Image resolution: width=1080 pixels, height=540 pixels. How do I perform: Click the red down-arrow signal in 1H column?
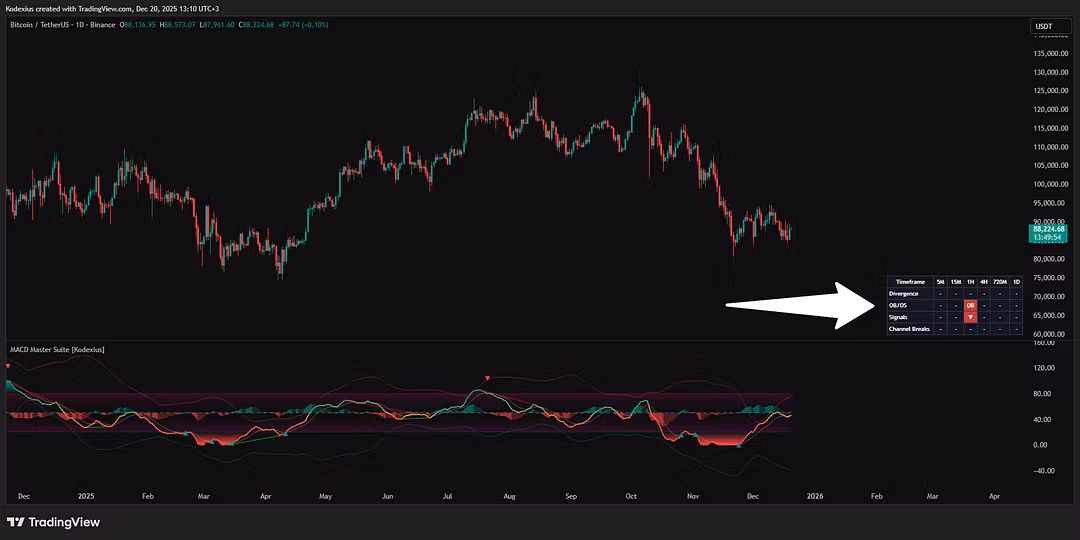(x=970, y=317)
